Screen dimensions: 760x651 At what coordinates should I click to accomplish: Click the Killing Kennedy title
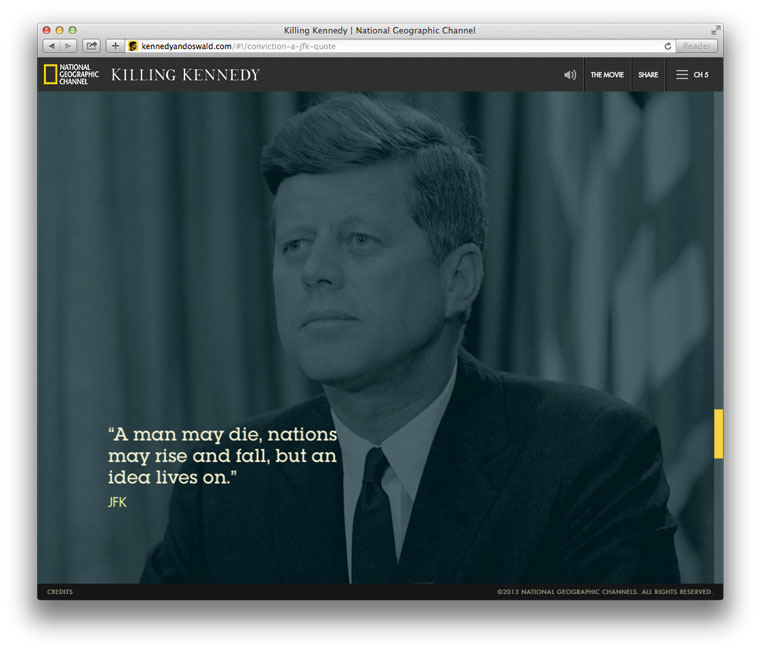(x=185, y=75)
